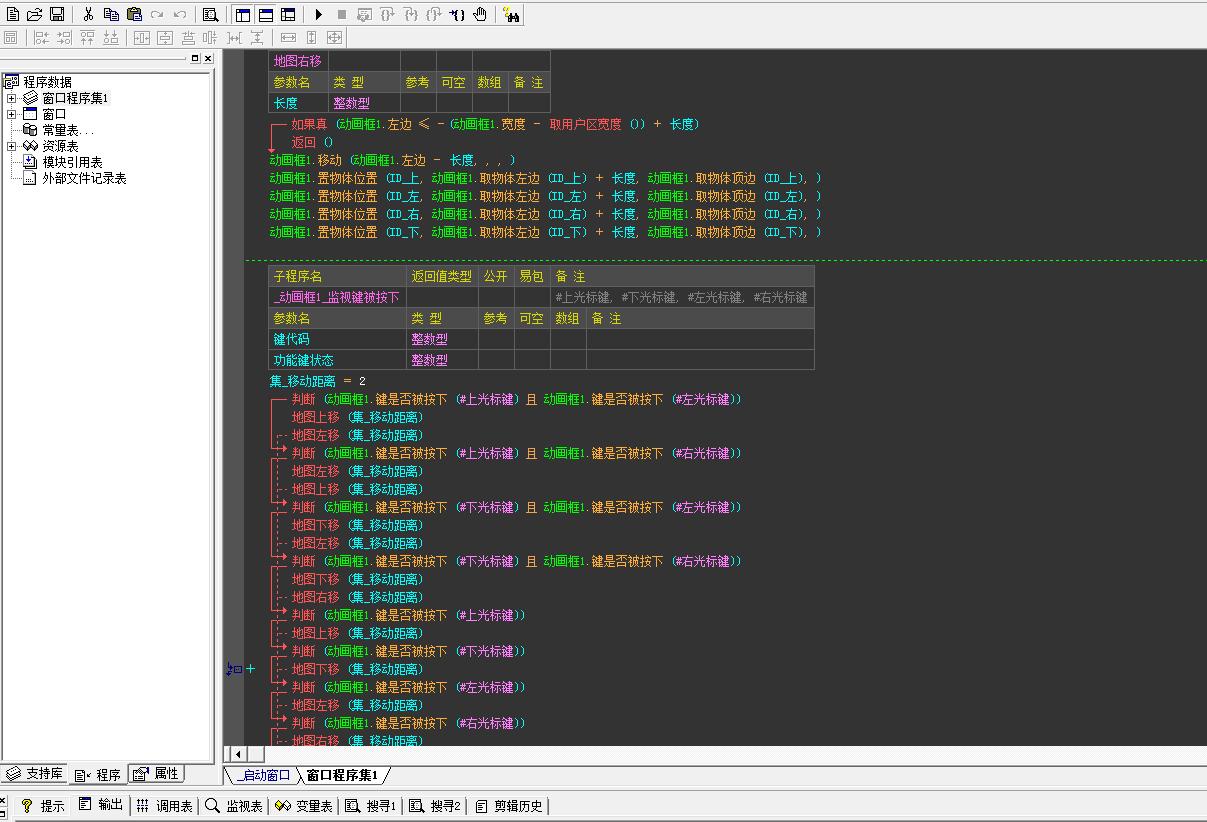Open the 调用表 bottom tab
The width and height of the screenshot is (1207, 822).
click(x=165, y=806)
